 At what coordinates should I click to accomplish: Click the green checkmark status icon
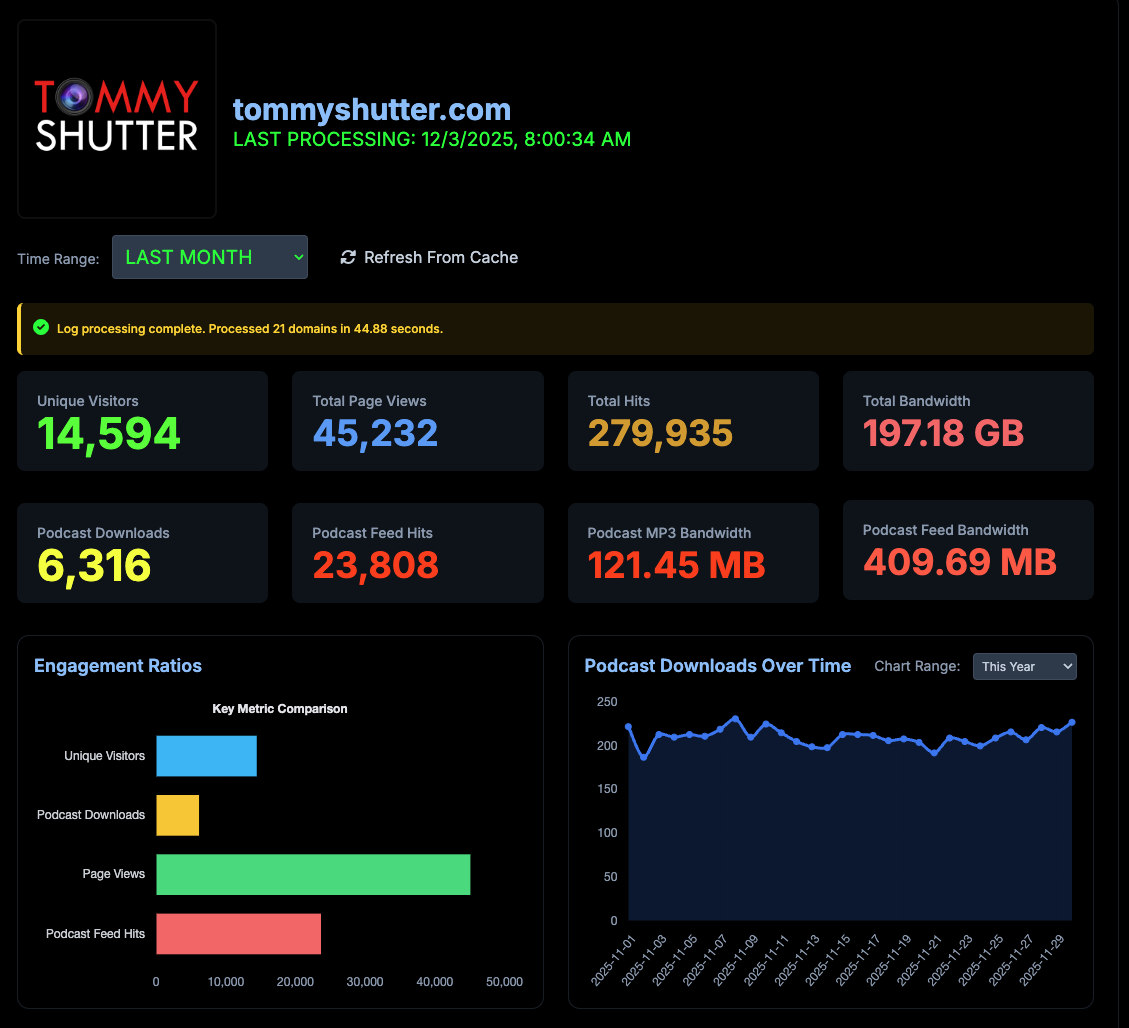[x=41, y=328]
